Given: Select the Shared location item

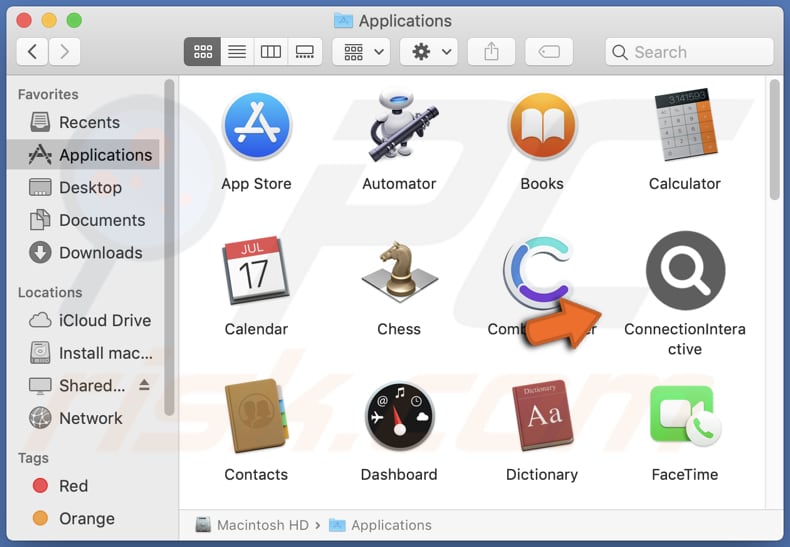Looking at the screenshot, I should tap(84, 385).
